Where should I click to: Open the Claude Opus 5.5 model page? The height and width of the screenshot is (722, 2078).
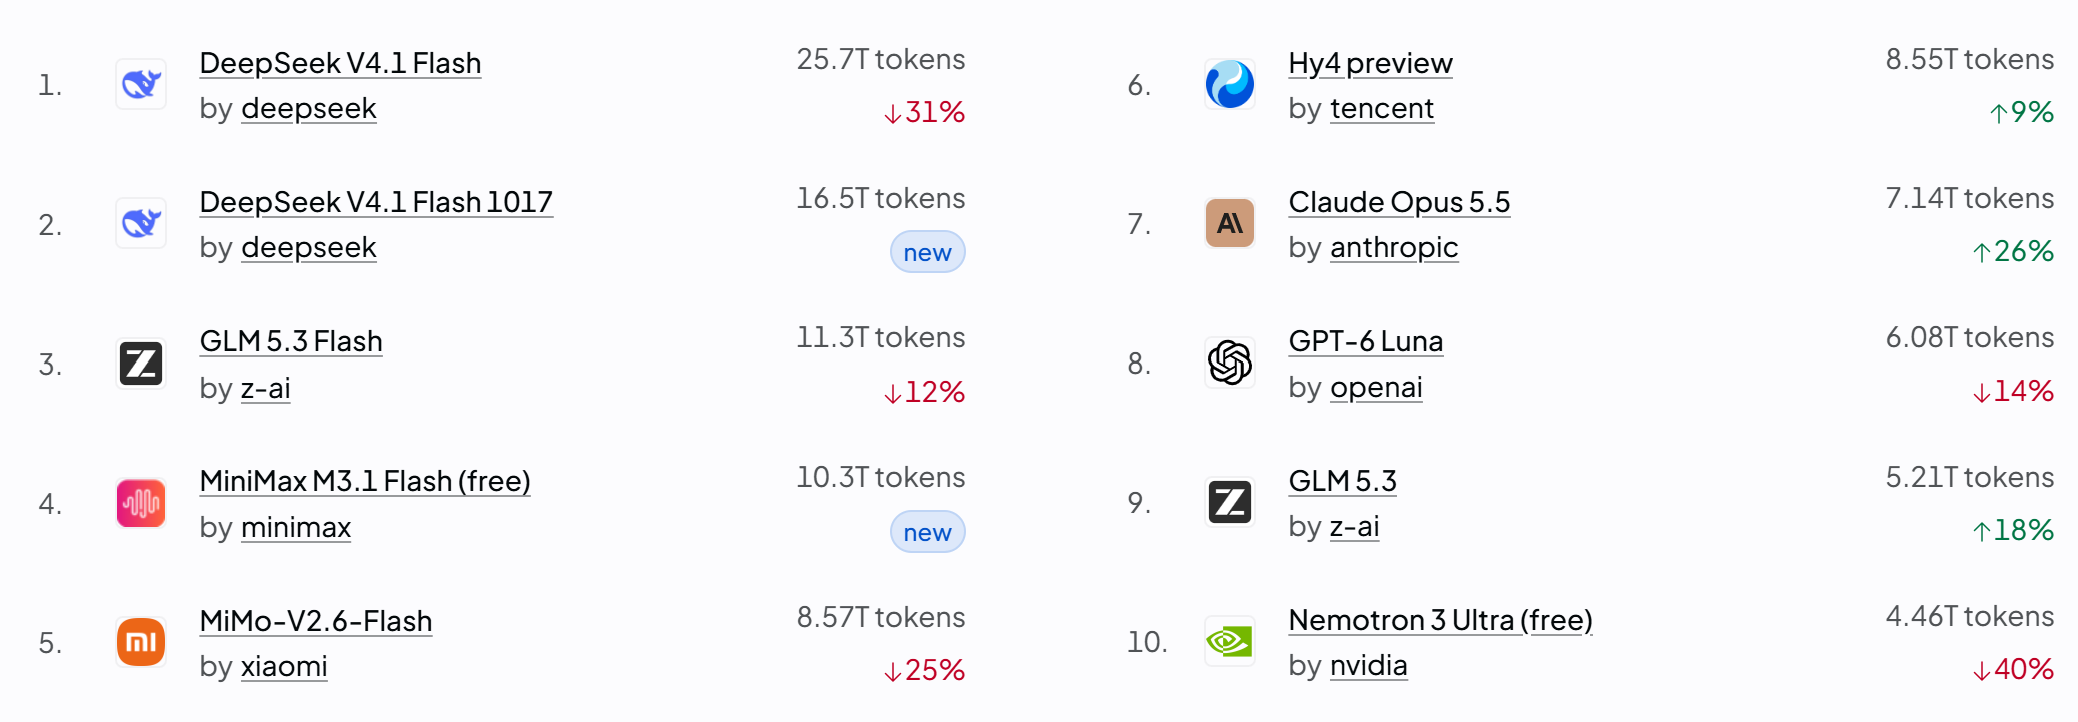tap(1399, 202)
